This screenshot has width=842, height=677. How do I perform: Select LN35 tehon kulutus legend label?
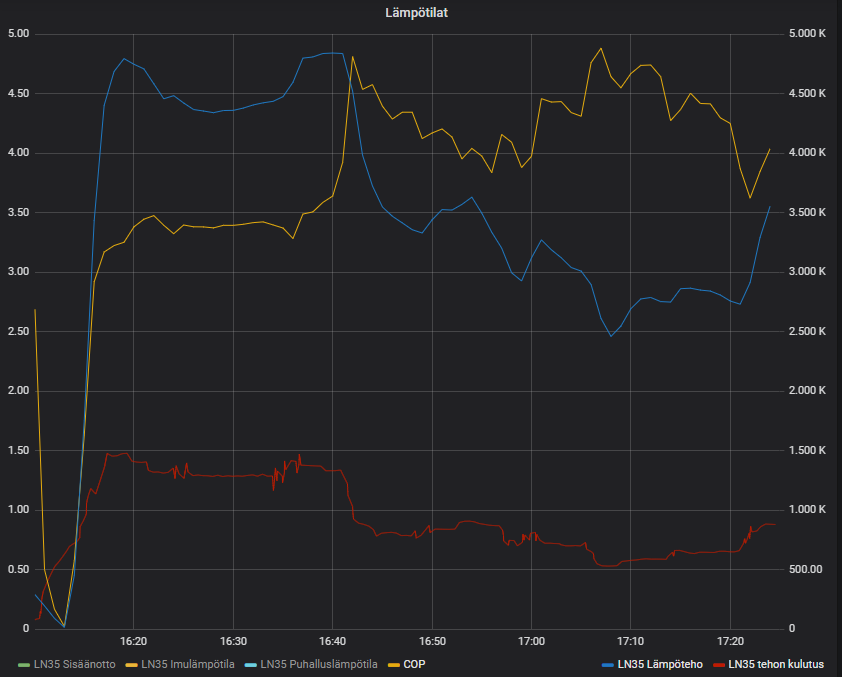point(776,664)
